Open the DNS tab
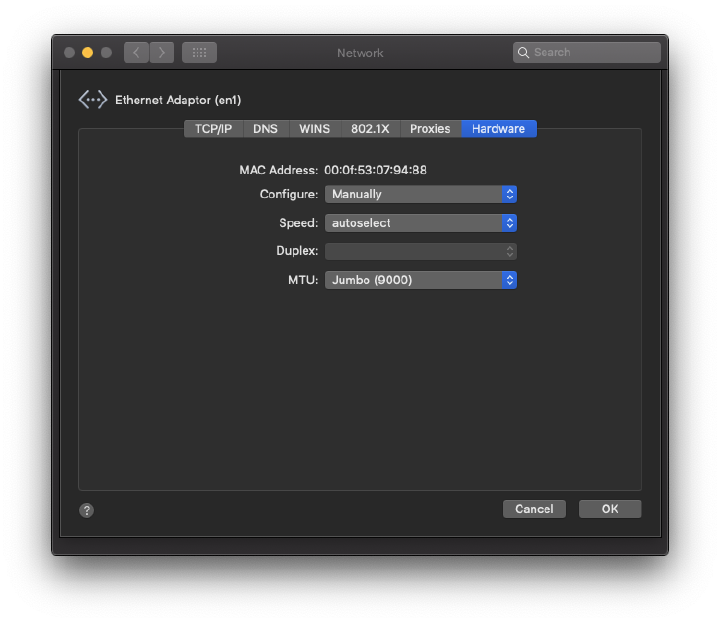The image size is (720, 623). coord(265,129)
